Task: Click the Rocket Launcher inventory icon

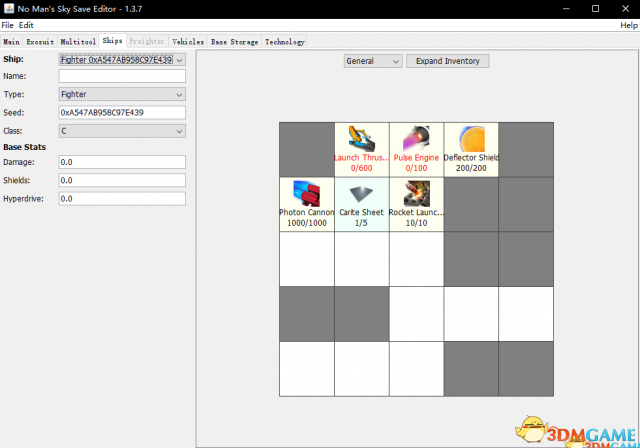Action: (x=416, y=193)
